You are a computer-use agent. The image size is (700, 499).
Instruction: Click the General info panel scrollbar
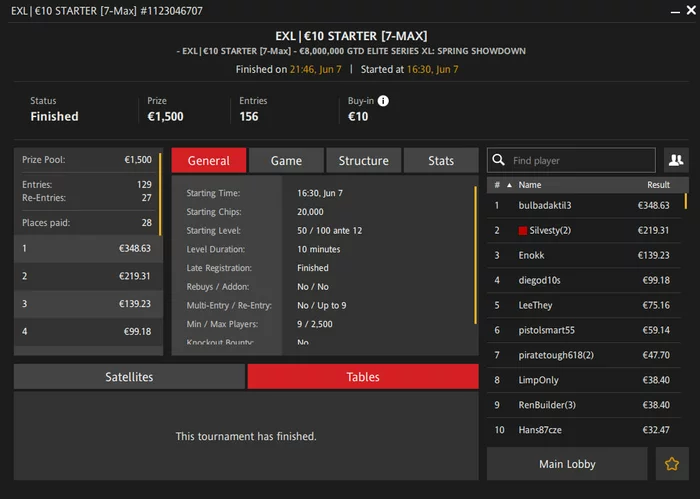pyautogui.click(x=475, y=255)
